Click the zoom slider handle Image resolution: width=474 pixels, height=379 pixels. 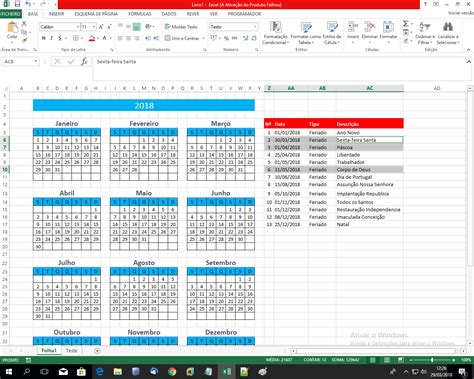(x=432, y=360)
